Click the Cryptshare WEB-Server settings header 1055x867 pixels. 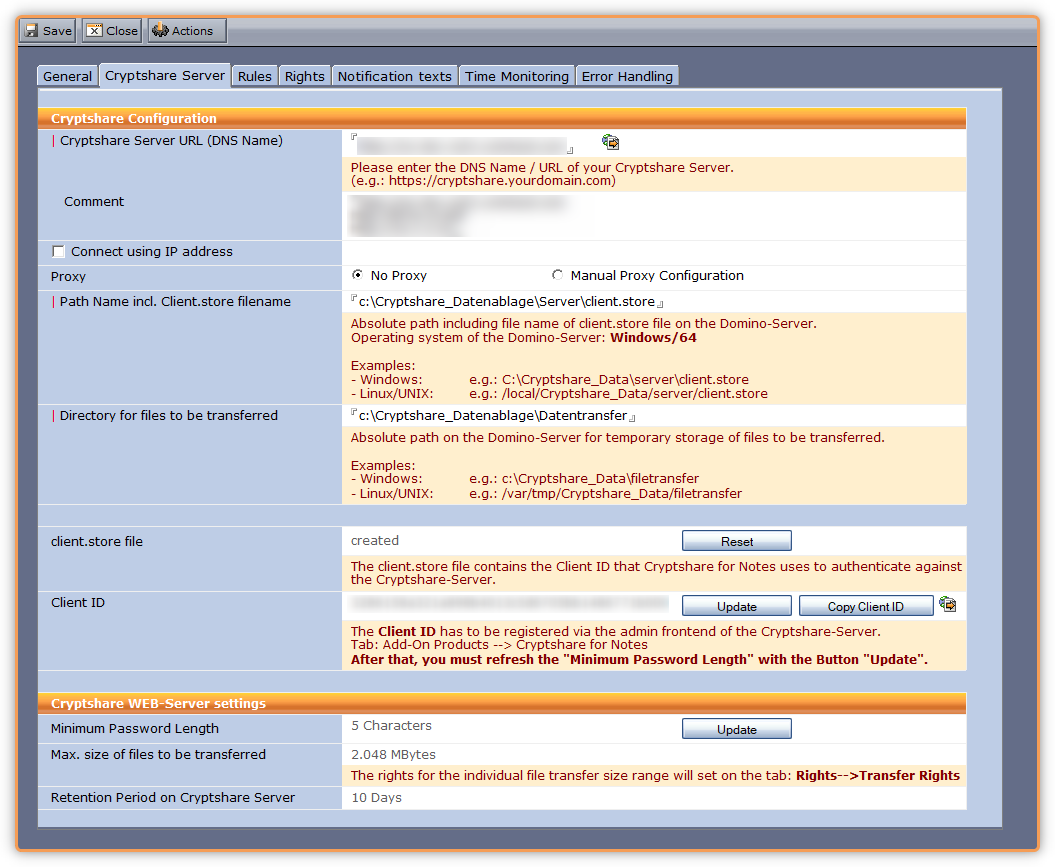(502, 704)
